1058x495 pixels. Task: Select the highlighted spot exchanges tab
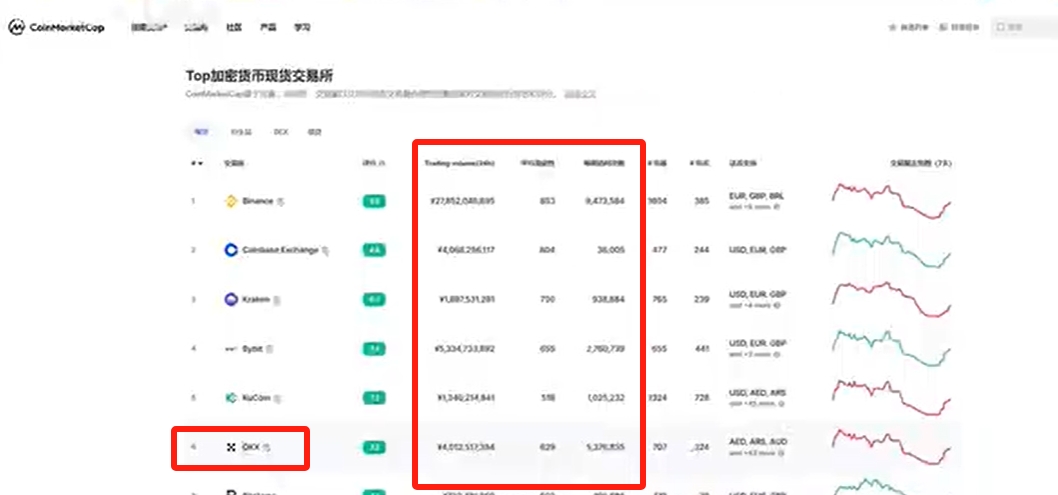tap(200, 132)
